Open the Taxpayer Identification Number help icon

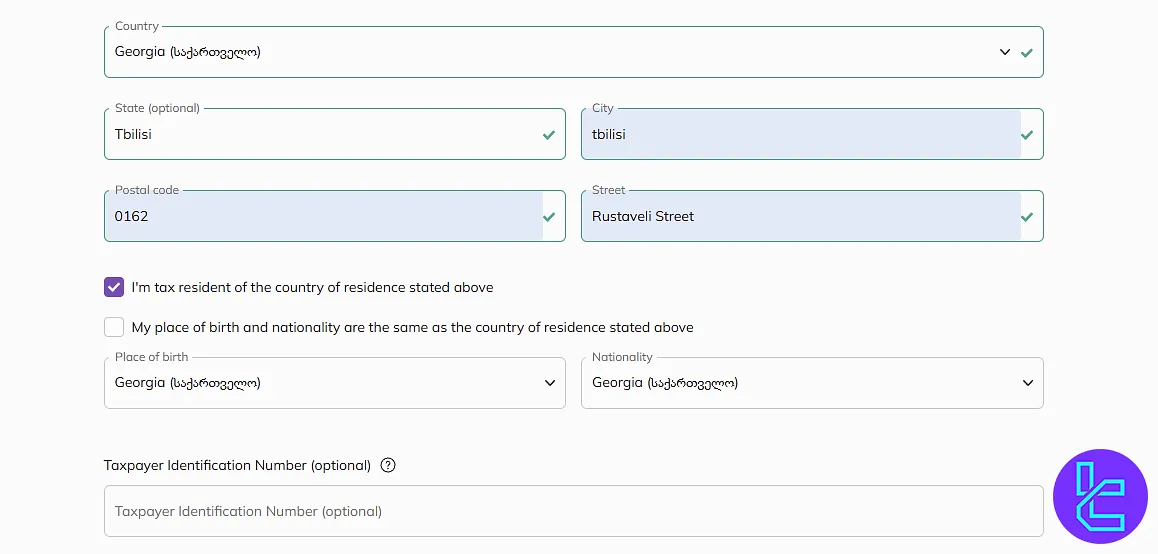coord(388,465)
